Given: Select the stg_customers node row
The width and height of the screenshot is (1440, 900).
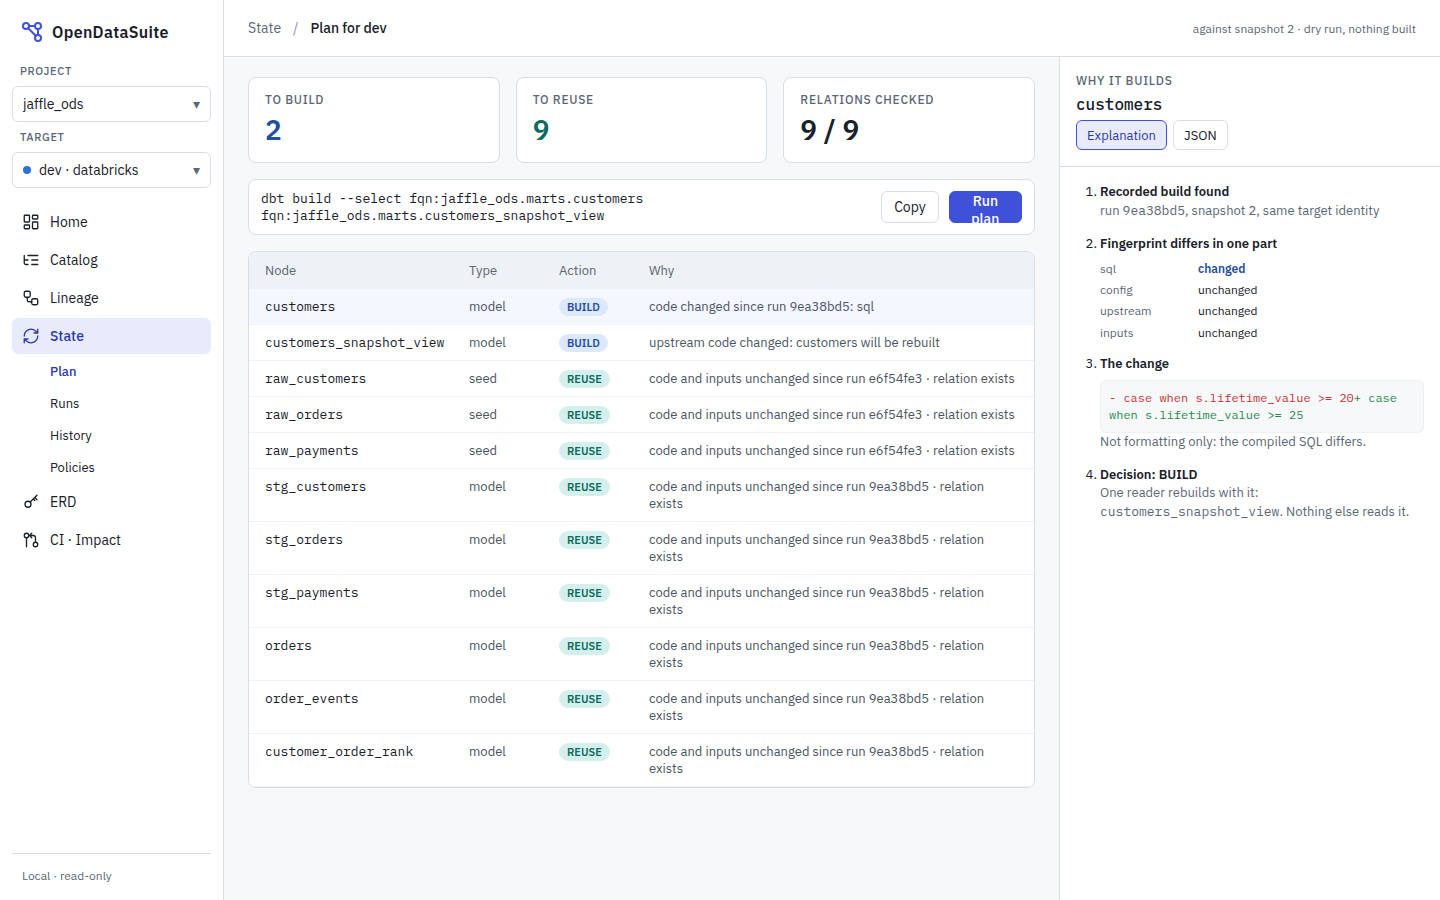Looking at the screenshot, I should point(641,495).
